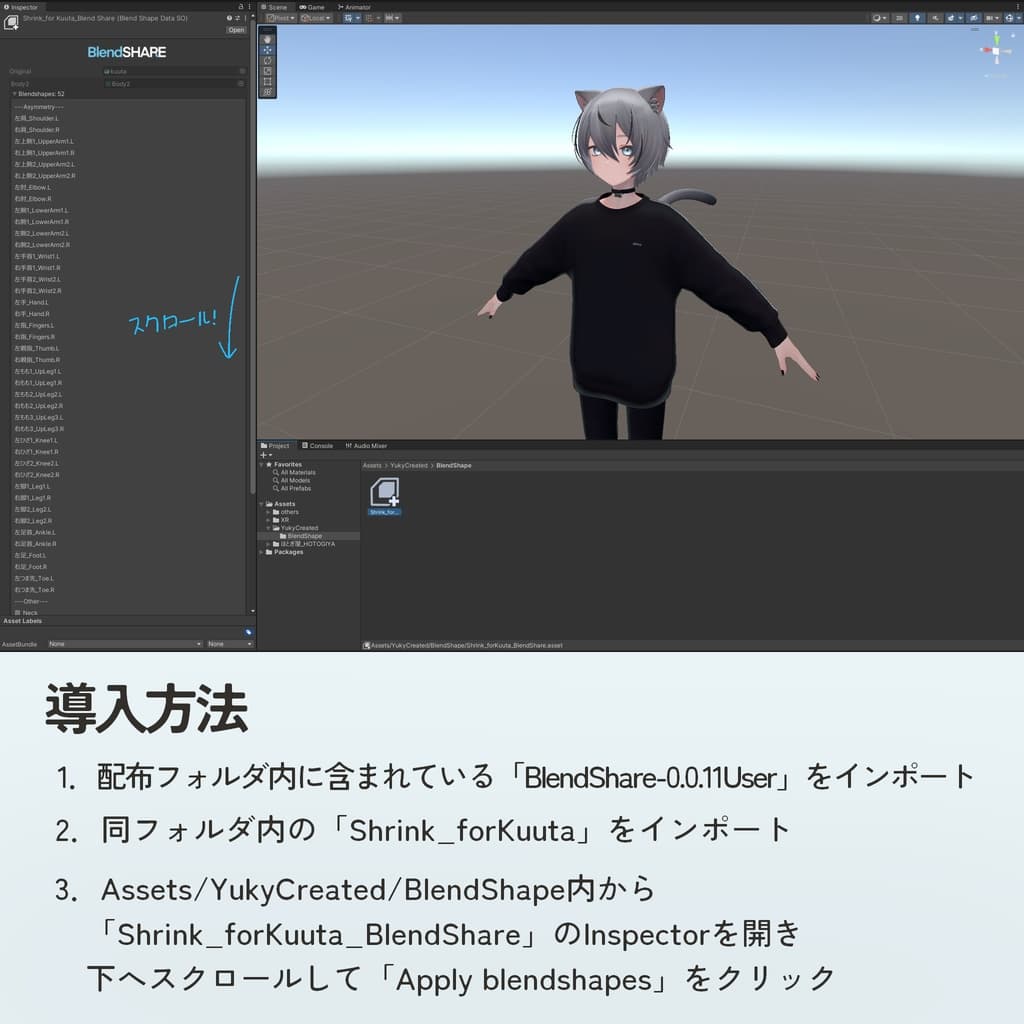Viewport: 1024px width, 1024px height.
Task: Select the Shrink_for BlendShare asset thumbnail
Action: pos(385,493)
